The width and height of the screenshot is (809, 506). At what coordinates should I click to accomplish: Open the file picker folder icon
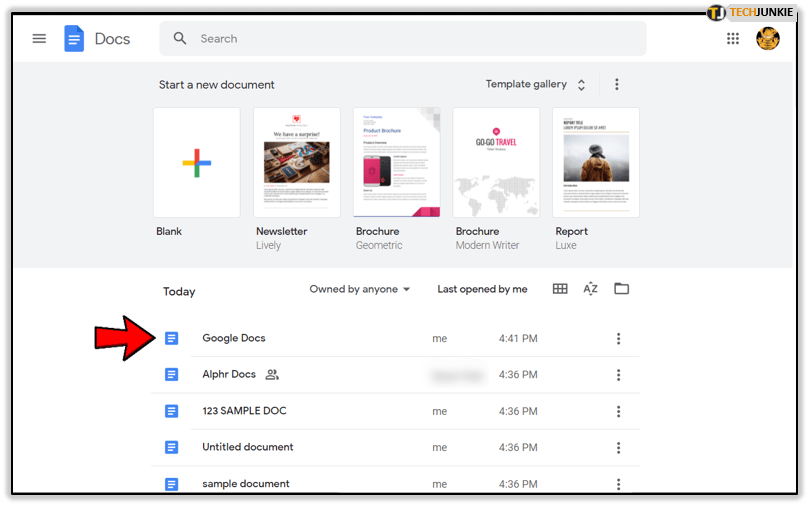tap(621, 289)
